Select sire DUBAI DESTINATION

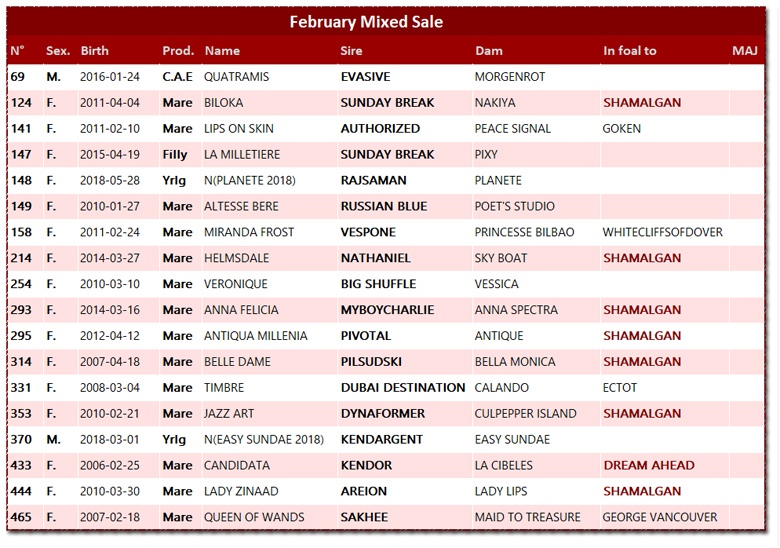[402, 388]
